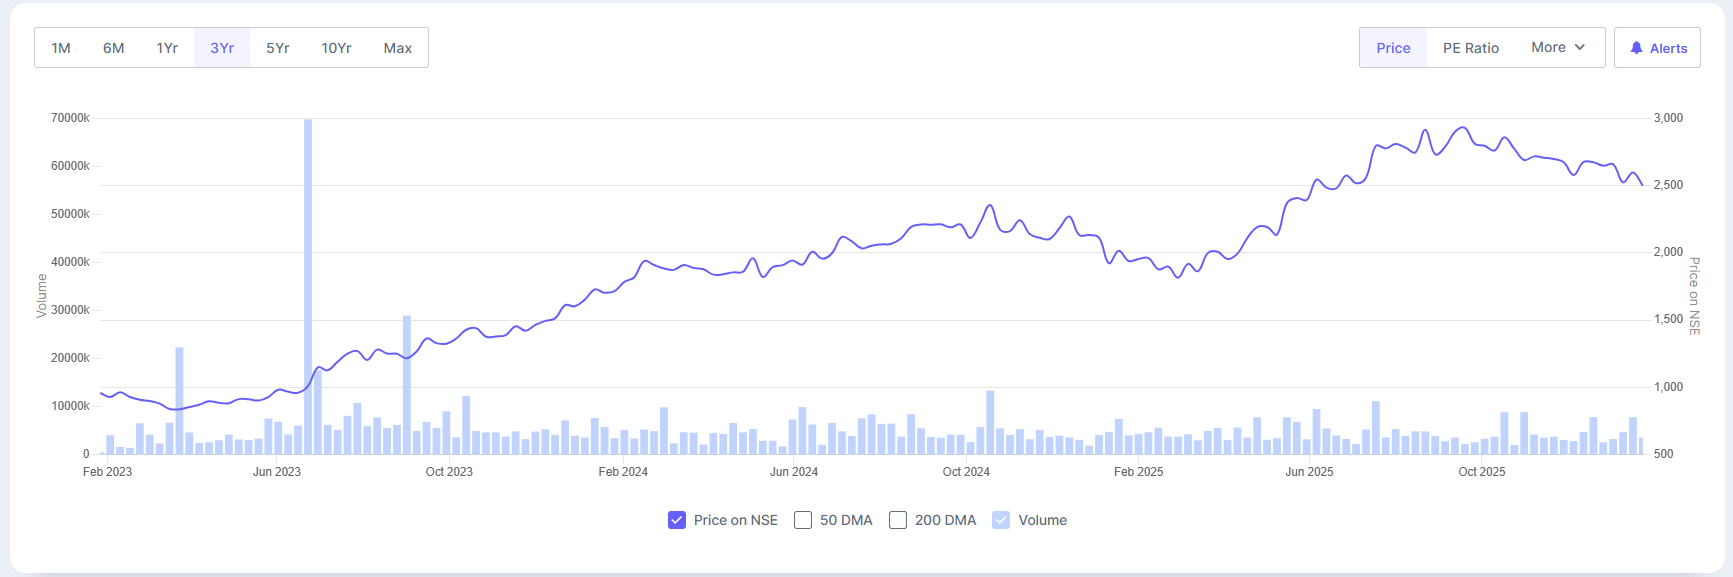1733x577 pixels.
Task: Select the Max time range
Action: click(x=398, y=48)
